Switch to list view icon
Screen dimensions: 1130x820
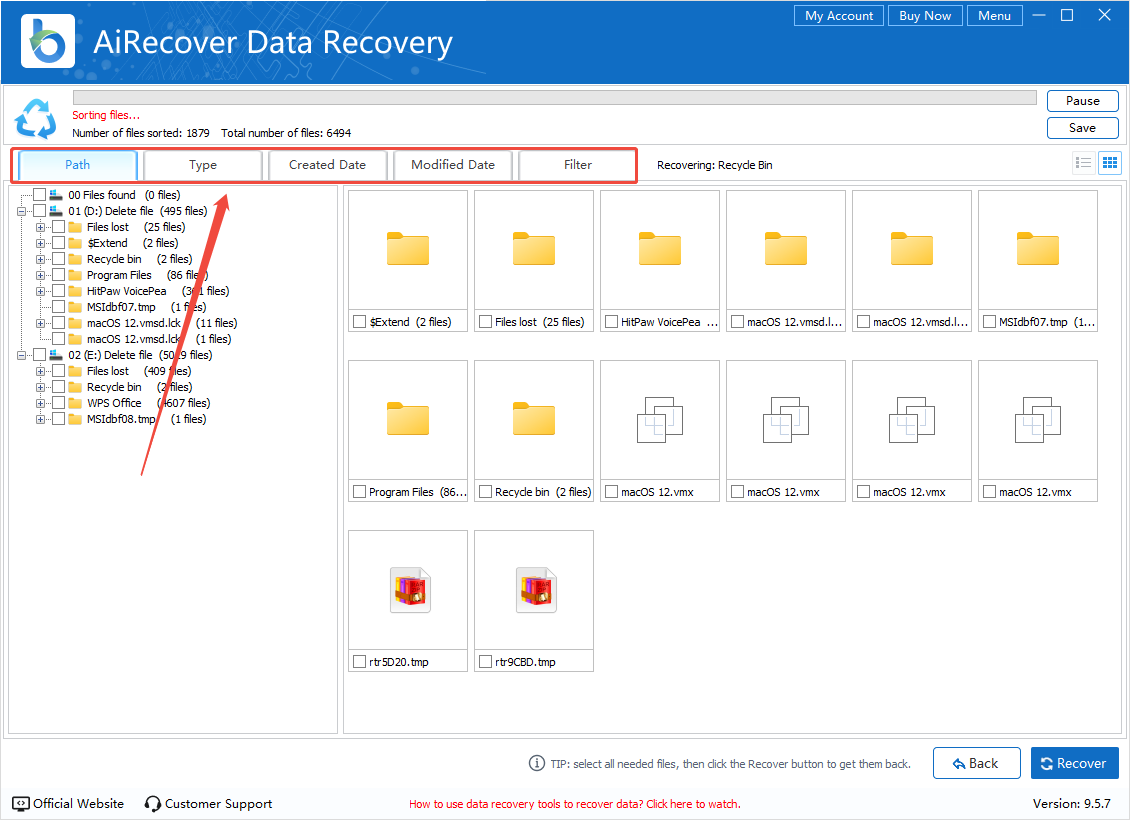pos(1083,163)
